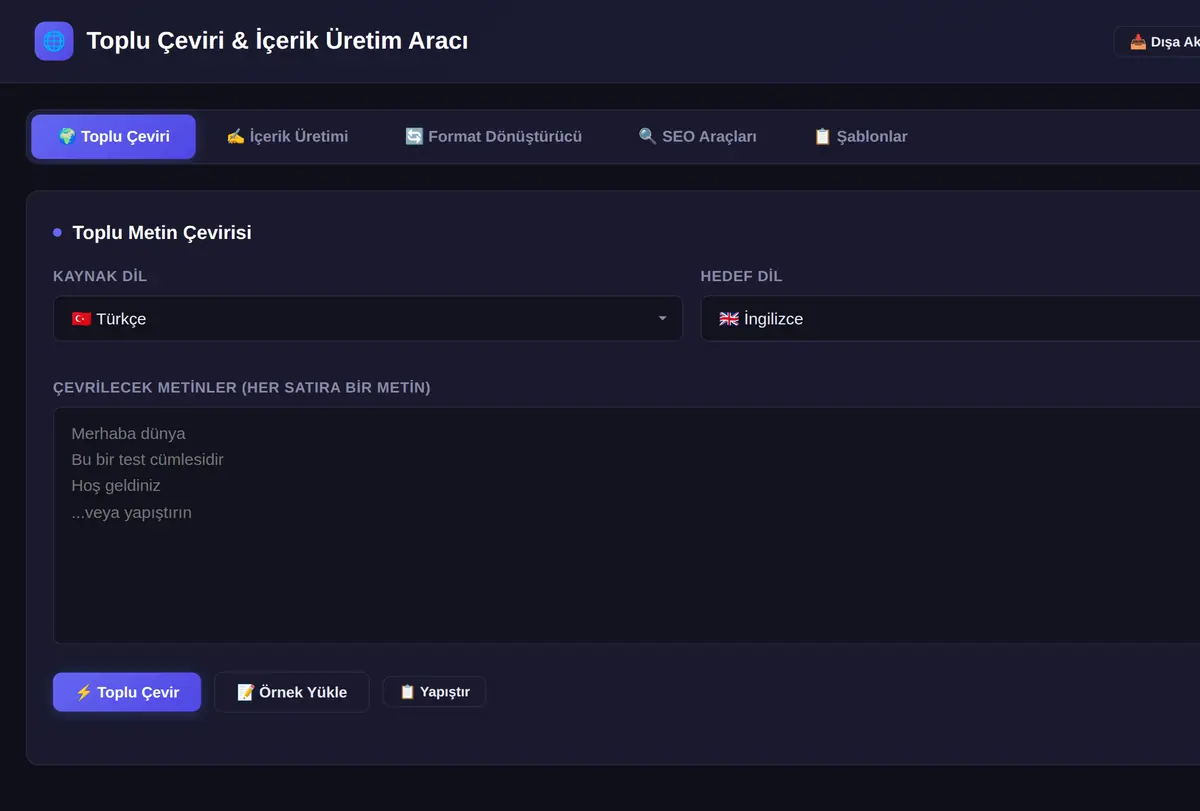
Task: Click the app title Toplu Çeviri & İçerik Üretim Aracı
Action: coord(277,41)
